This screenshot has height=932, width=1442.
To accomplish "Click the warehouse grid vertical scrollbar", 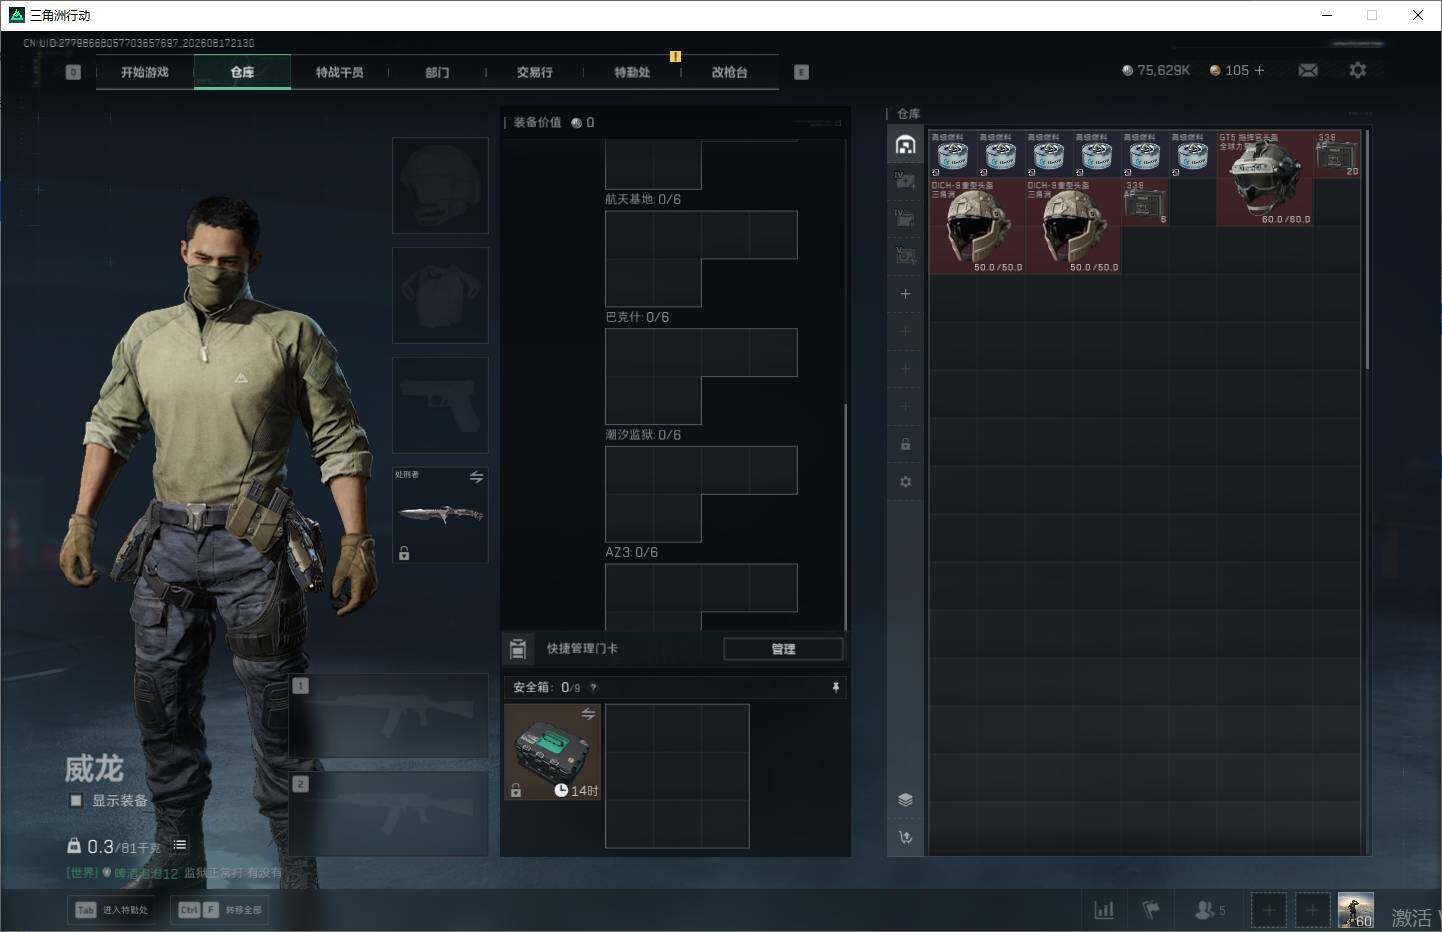I will pyautogui.click(x=1366, y=250).
